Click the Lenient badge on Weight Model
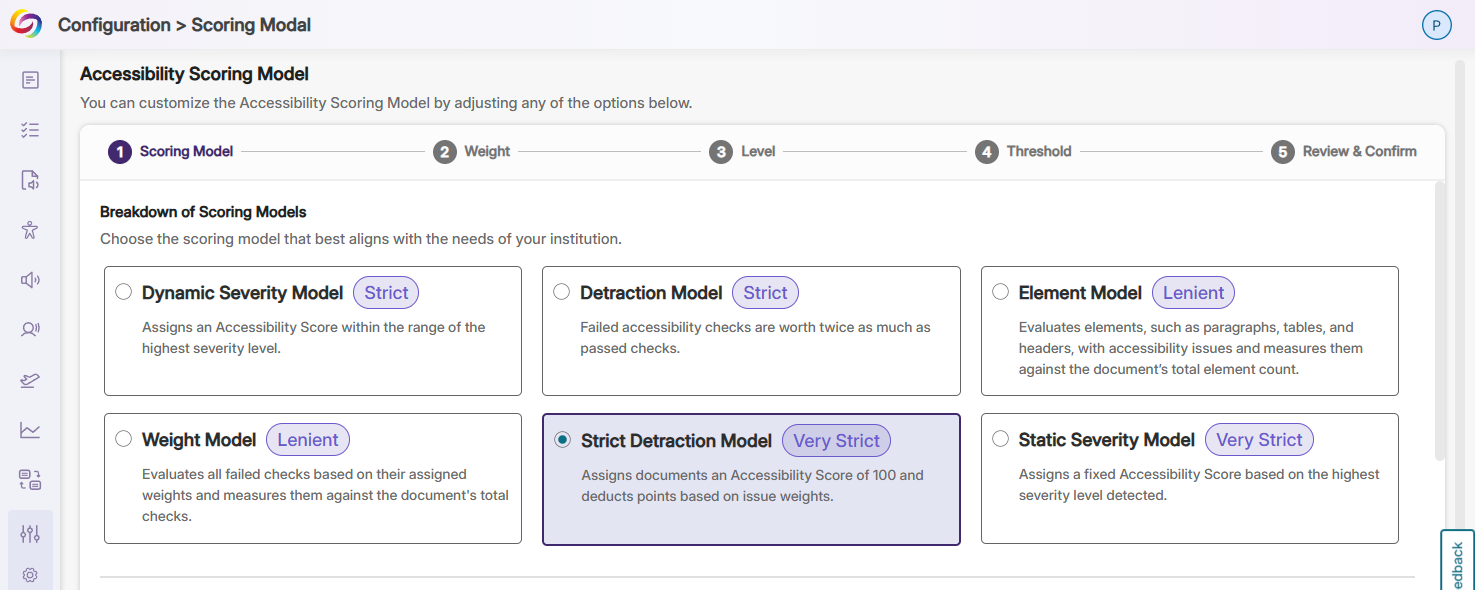Image resolution: width=1475 pixels, height=590 pixels. [308, 440]
